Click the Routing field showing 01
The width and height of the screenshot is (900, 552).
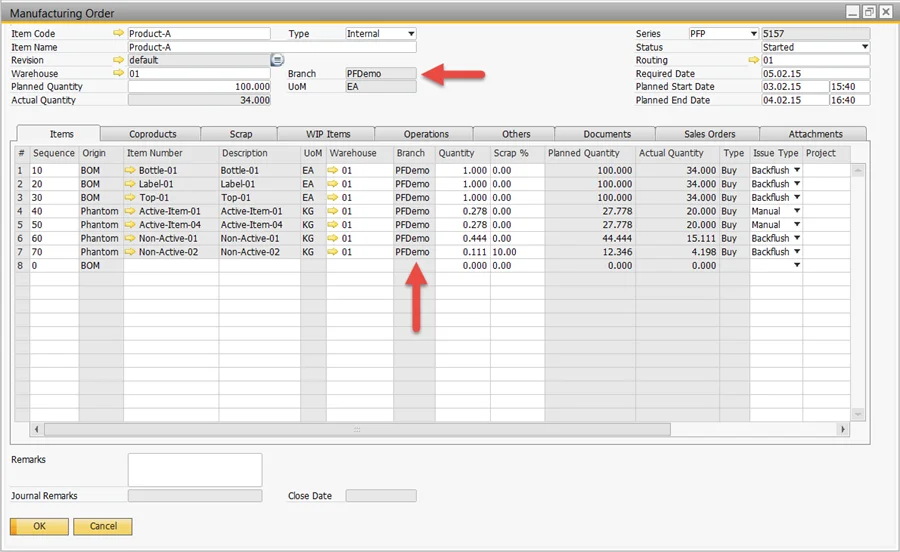pos(815,60)
